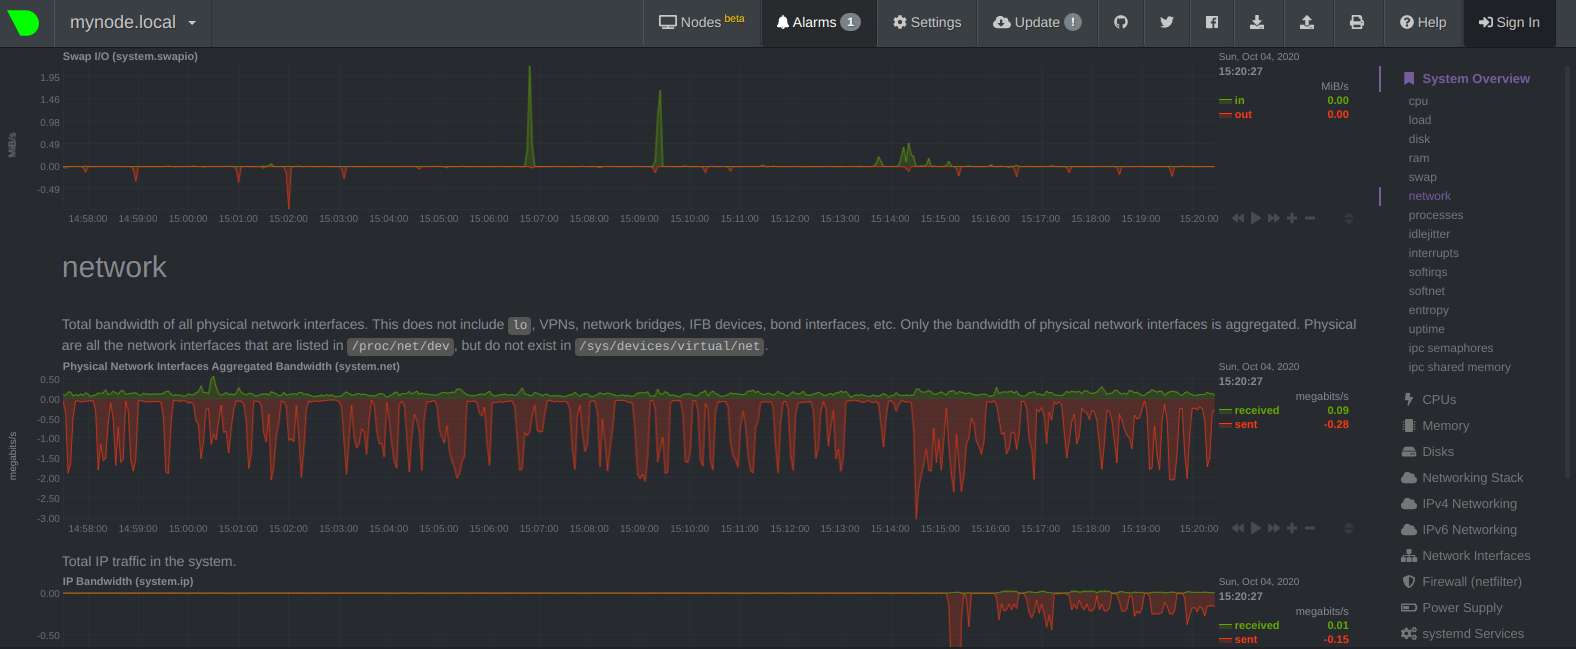Open the Power Supply section
Screen dimensions: 1576x649
tap(1452, 607)
